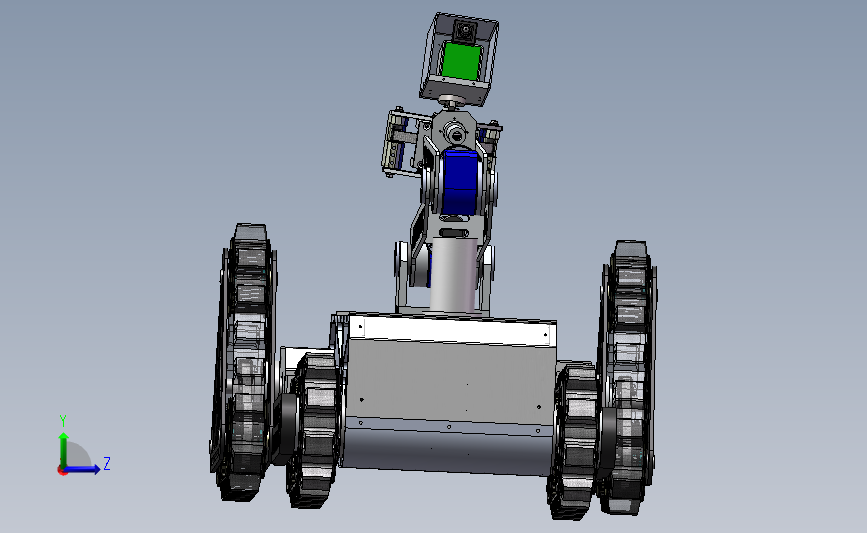
Task: Click the blue Z axis arrow of the triad
Action: [83, 469]
